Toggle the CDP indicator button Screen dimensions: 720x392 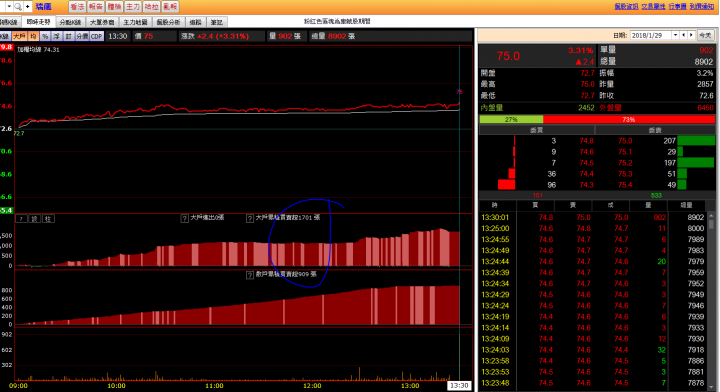pos(96,36)
